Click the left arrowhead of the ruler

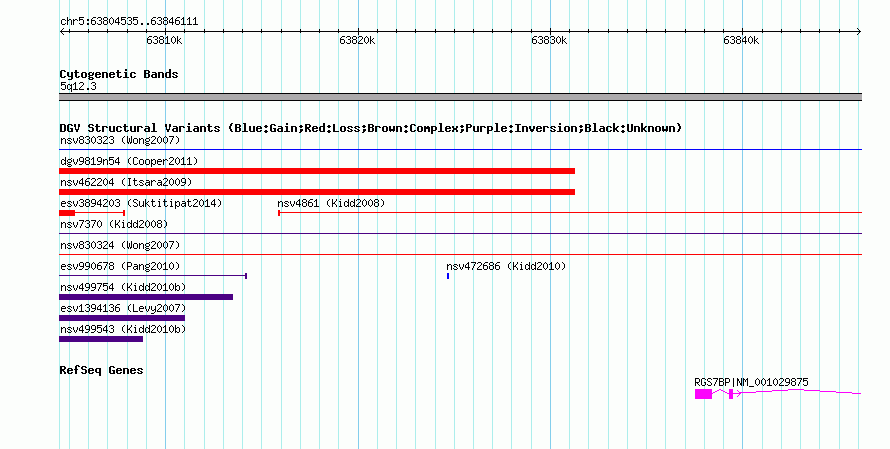(x=62, y=32)
